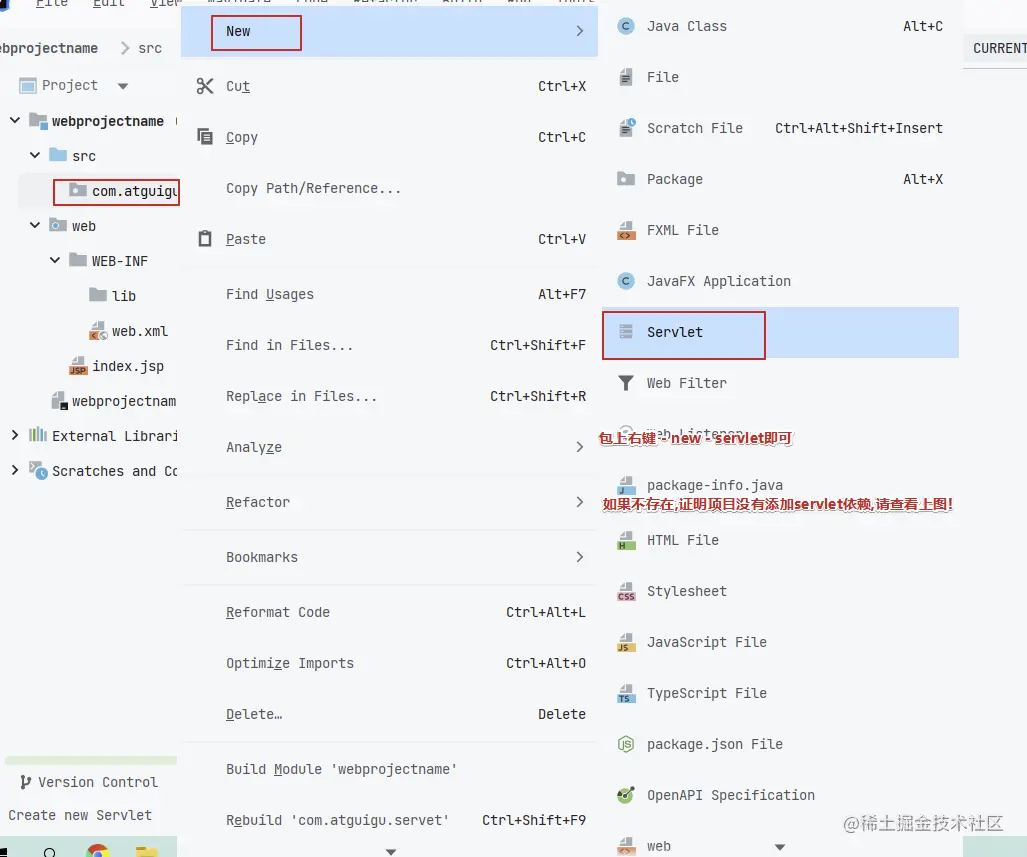Viewport: 1027px width, 857px height.
Task: Select index.jsp in the tree
Action: coord(128,366)
